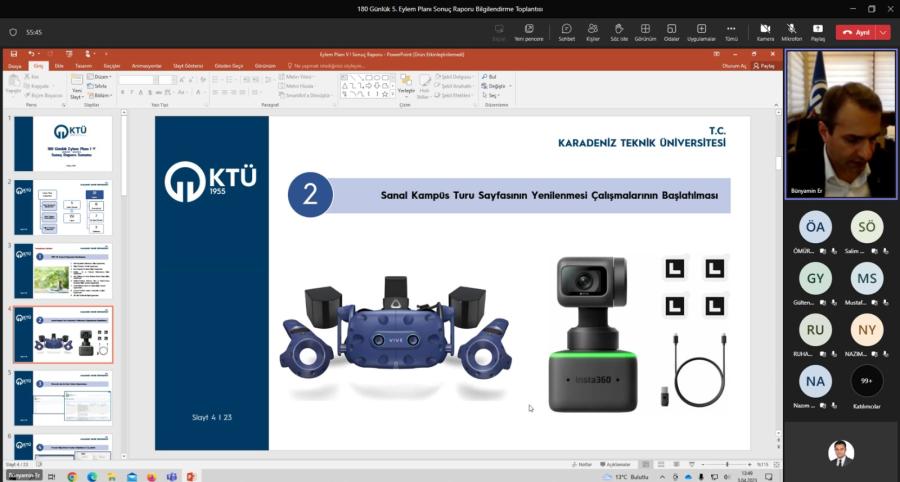Open new window (Yeni pencere) in meeting toolbar

coord(529,32)
